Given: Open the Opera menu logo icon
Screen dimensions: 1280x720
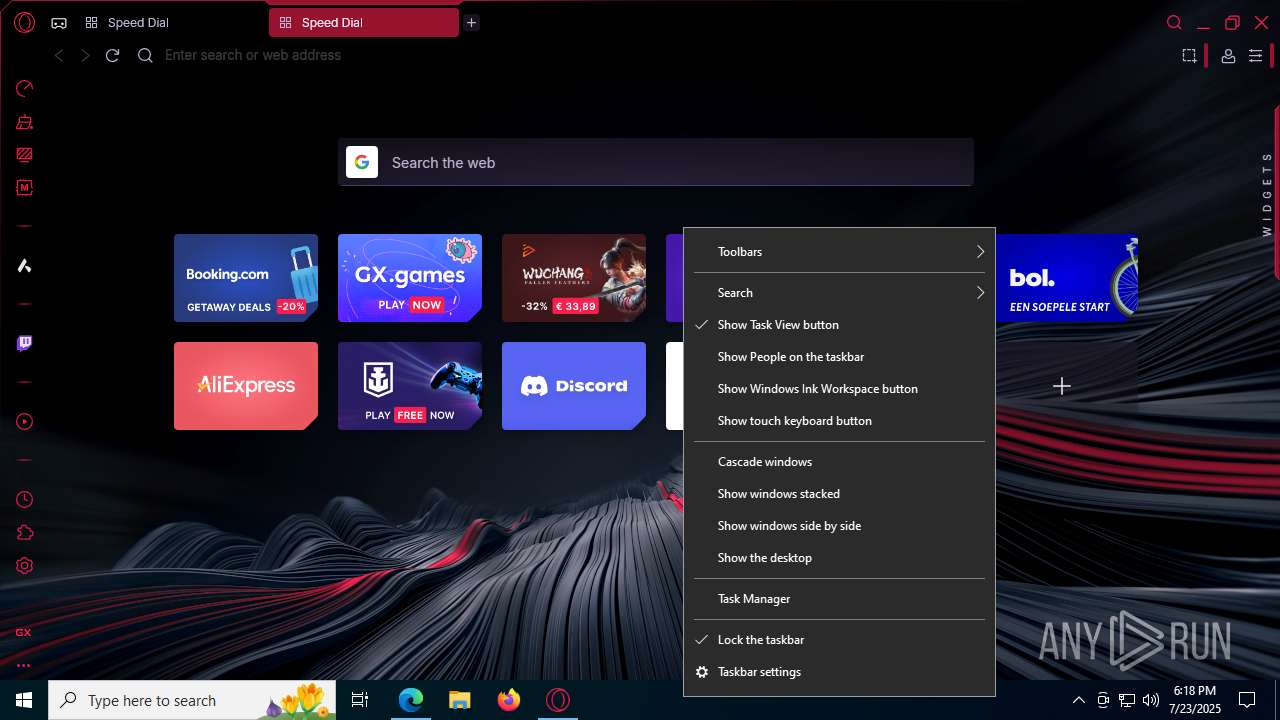Looking at the screenshot, I should [24, 22].
